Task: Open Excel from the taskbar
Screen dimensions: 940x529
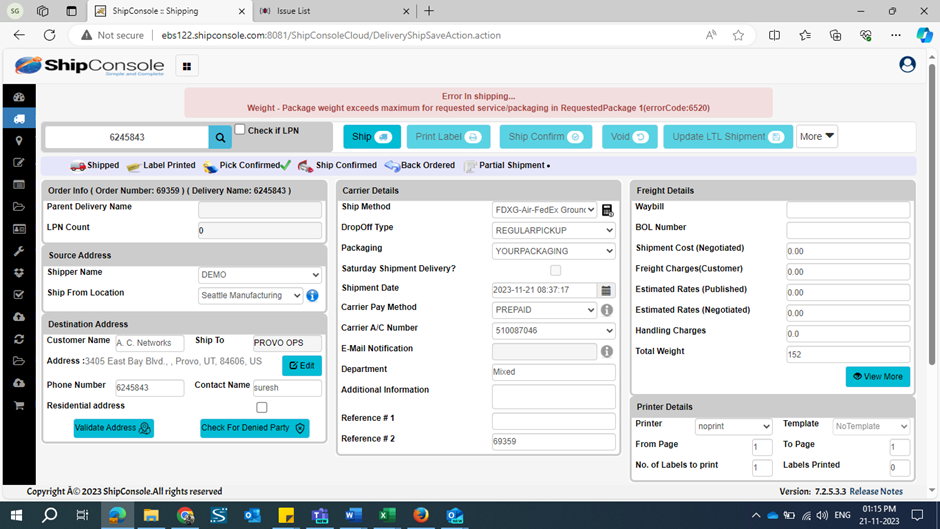Action: [x=387, y=515]
